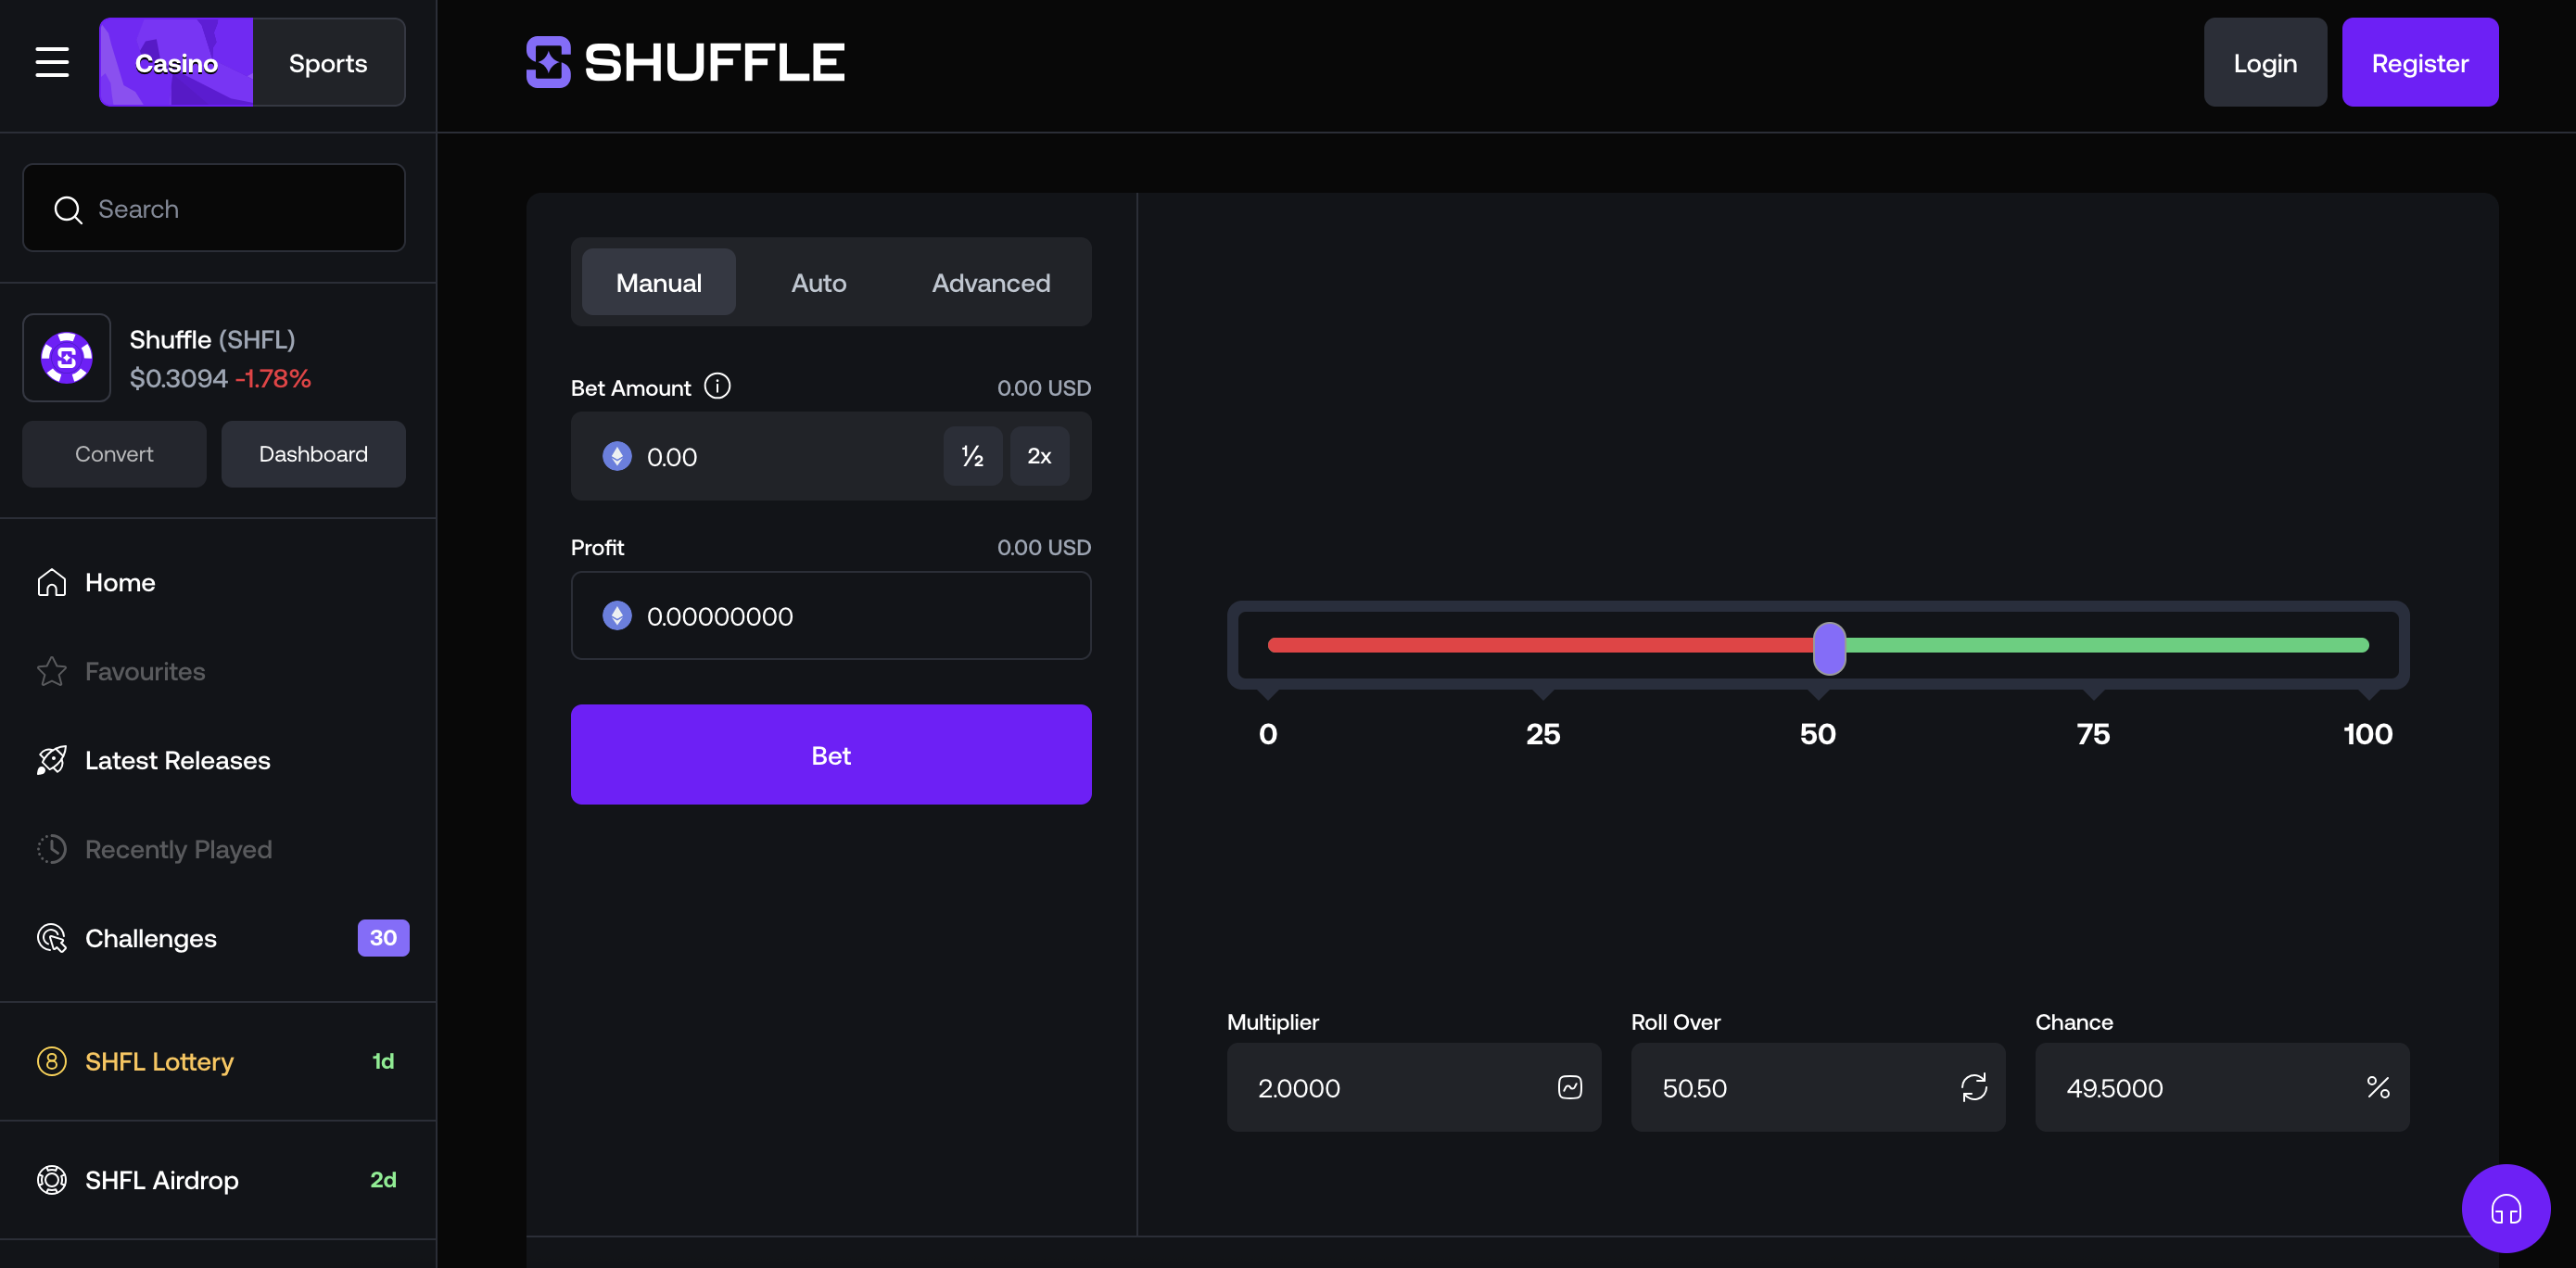Click the Login button
Screen dimensions: 2576x1268
(2265, 62)
